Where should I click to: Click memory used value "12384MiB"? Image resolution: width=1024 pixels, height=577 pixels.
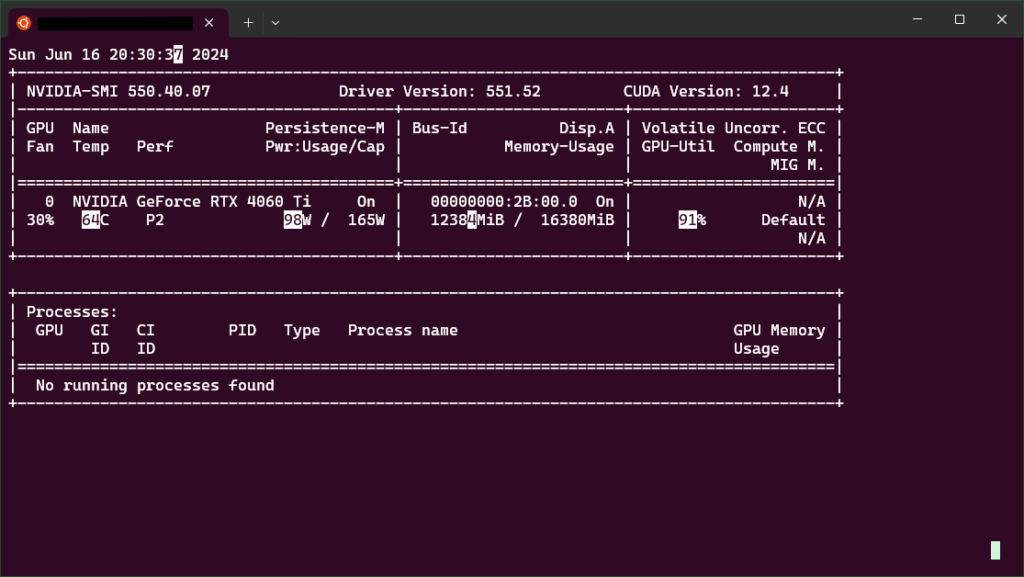[468, 220]
